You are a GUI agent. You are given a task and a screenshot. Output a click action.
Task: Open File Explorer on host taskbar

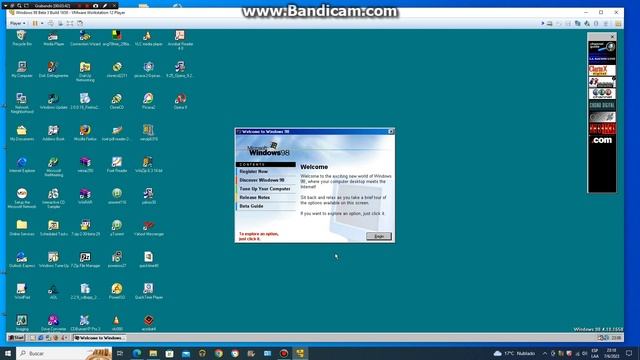pos(153,353)
